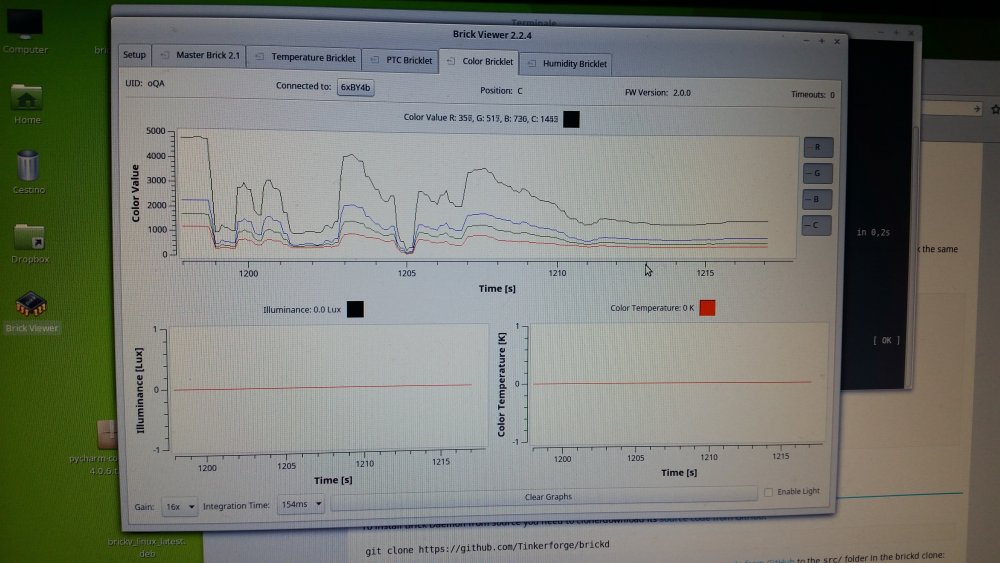Open the Dropbox folder shortcut
This screenshot has height=563, width=1000.
coord(30,237)
